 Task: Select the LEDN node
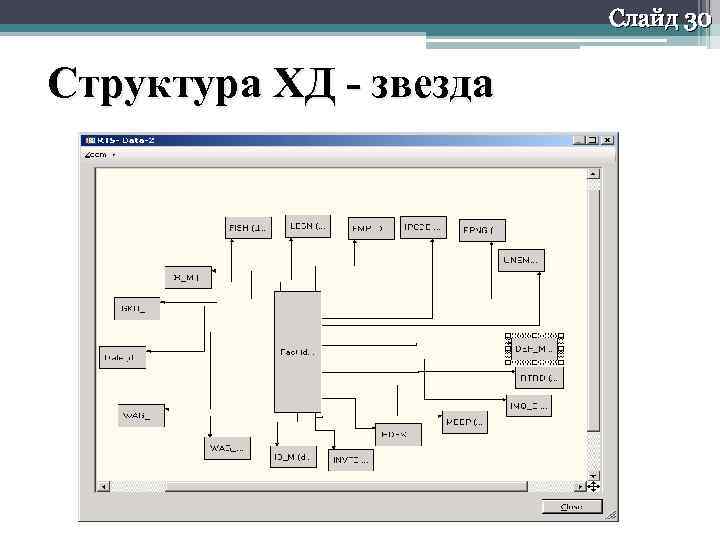pos(308,226)
